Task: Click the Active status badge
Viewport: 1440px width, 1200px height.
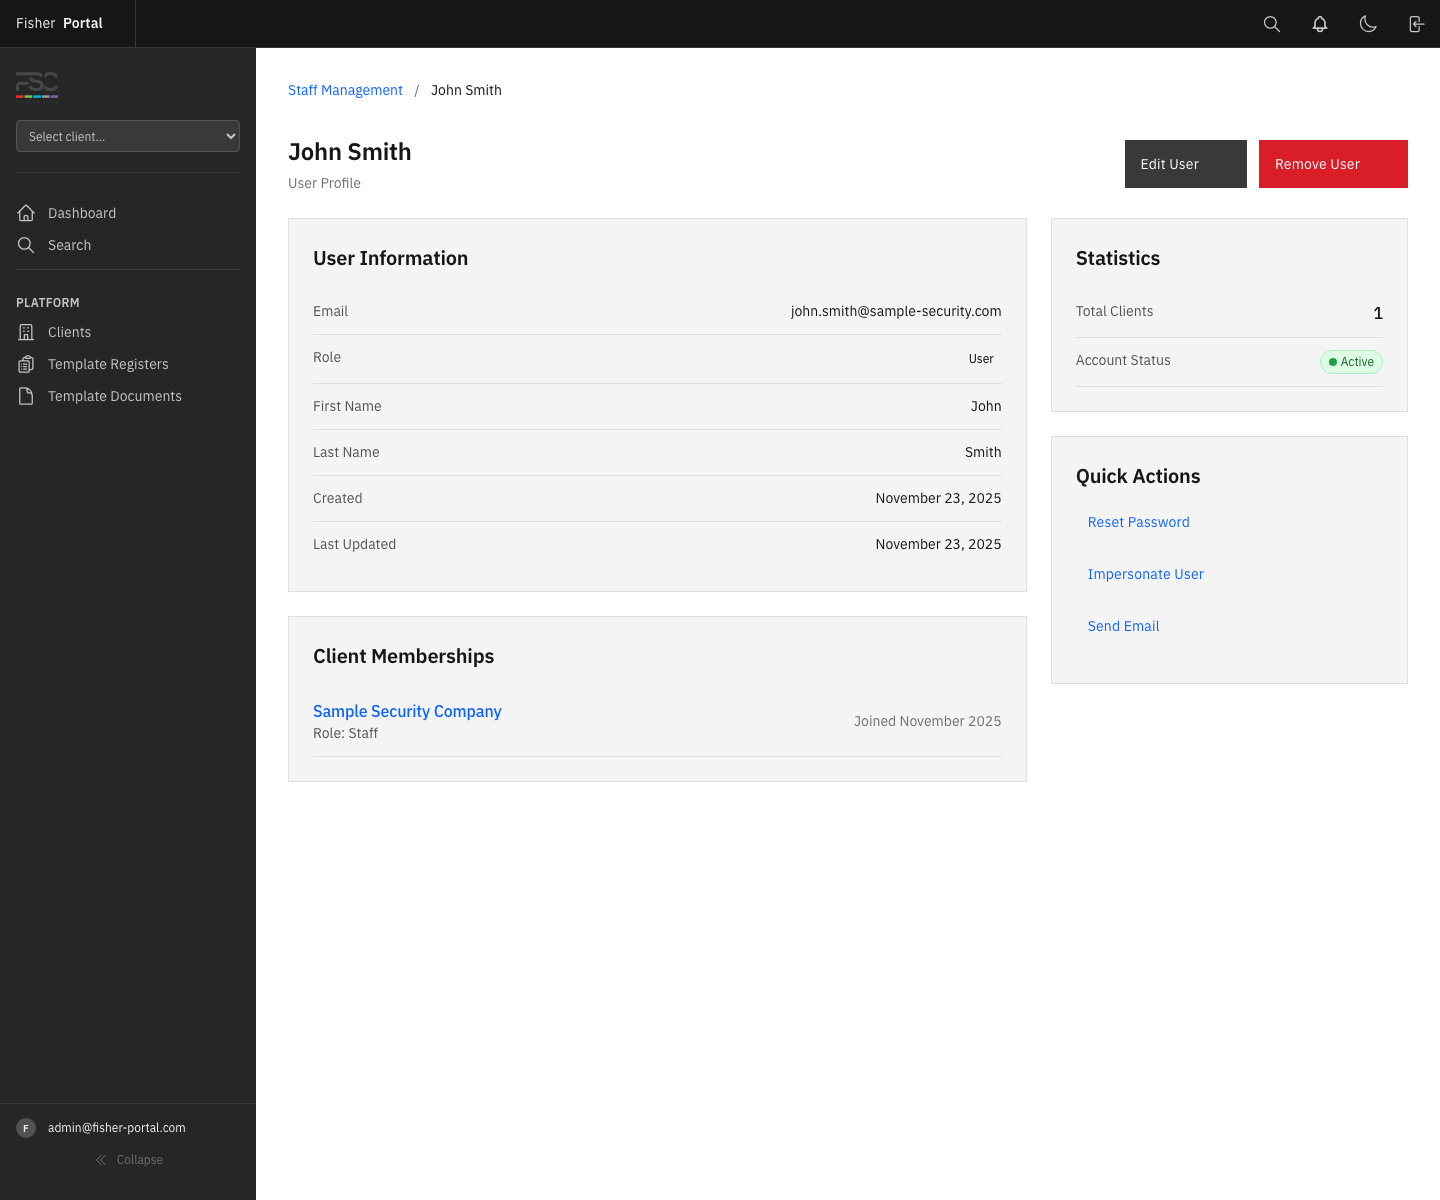Action: (x=1351, y=362)
